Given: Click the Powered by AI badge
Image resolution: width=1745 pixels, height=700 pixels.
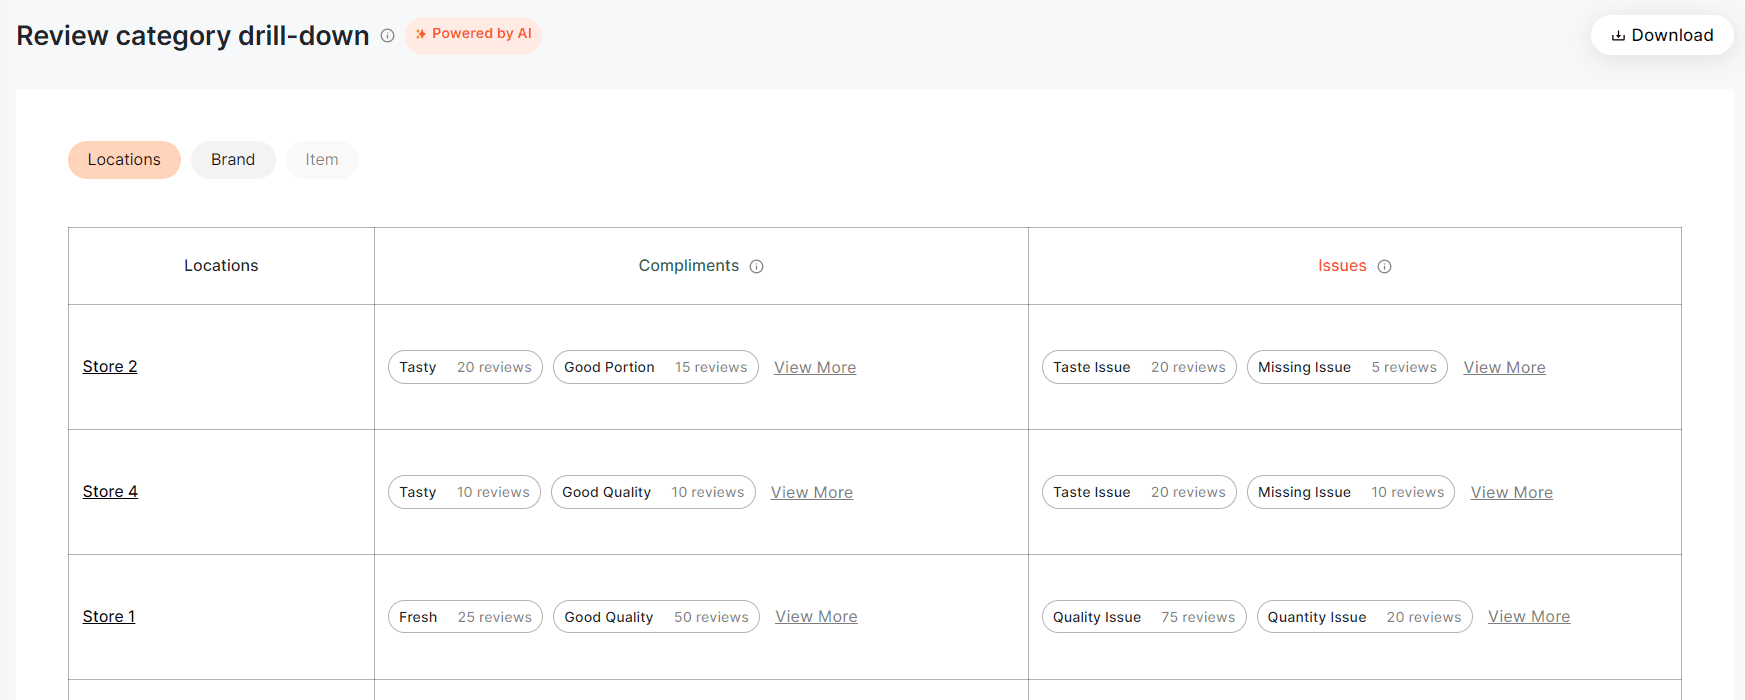Looking at the screenshot, I should tap(473, 35).
